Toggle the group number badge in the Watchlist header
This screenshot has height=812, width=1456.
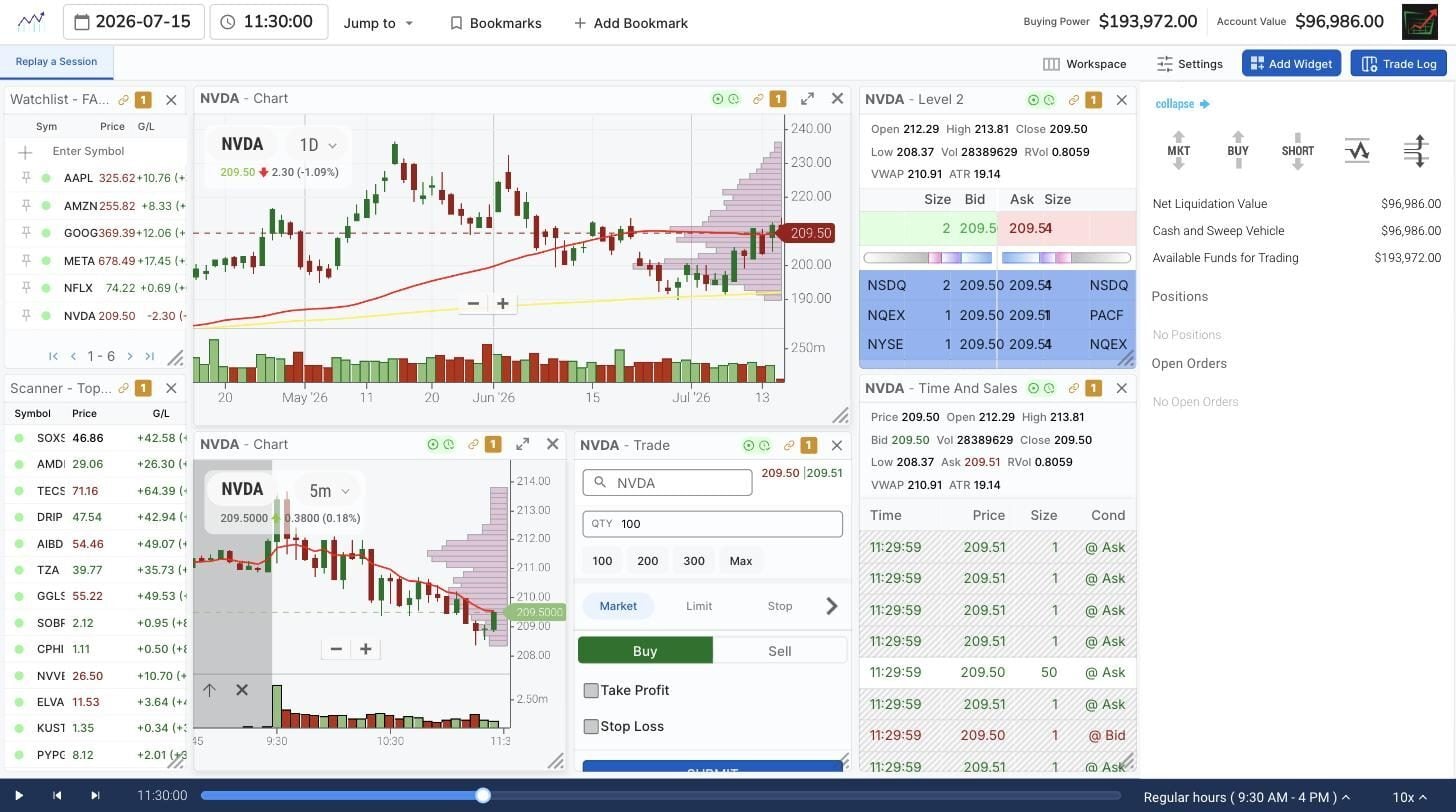[143, 100]
